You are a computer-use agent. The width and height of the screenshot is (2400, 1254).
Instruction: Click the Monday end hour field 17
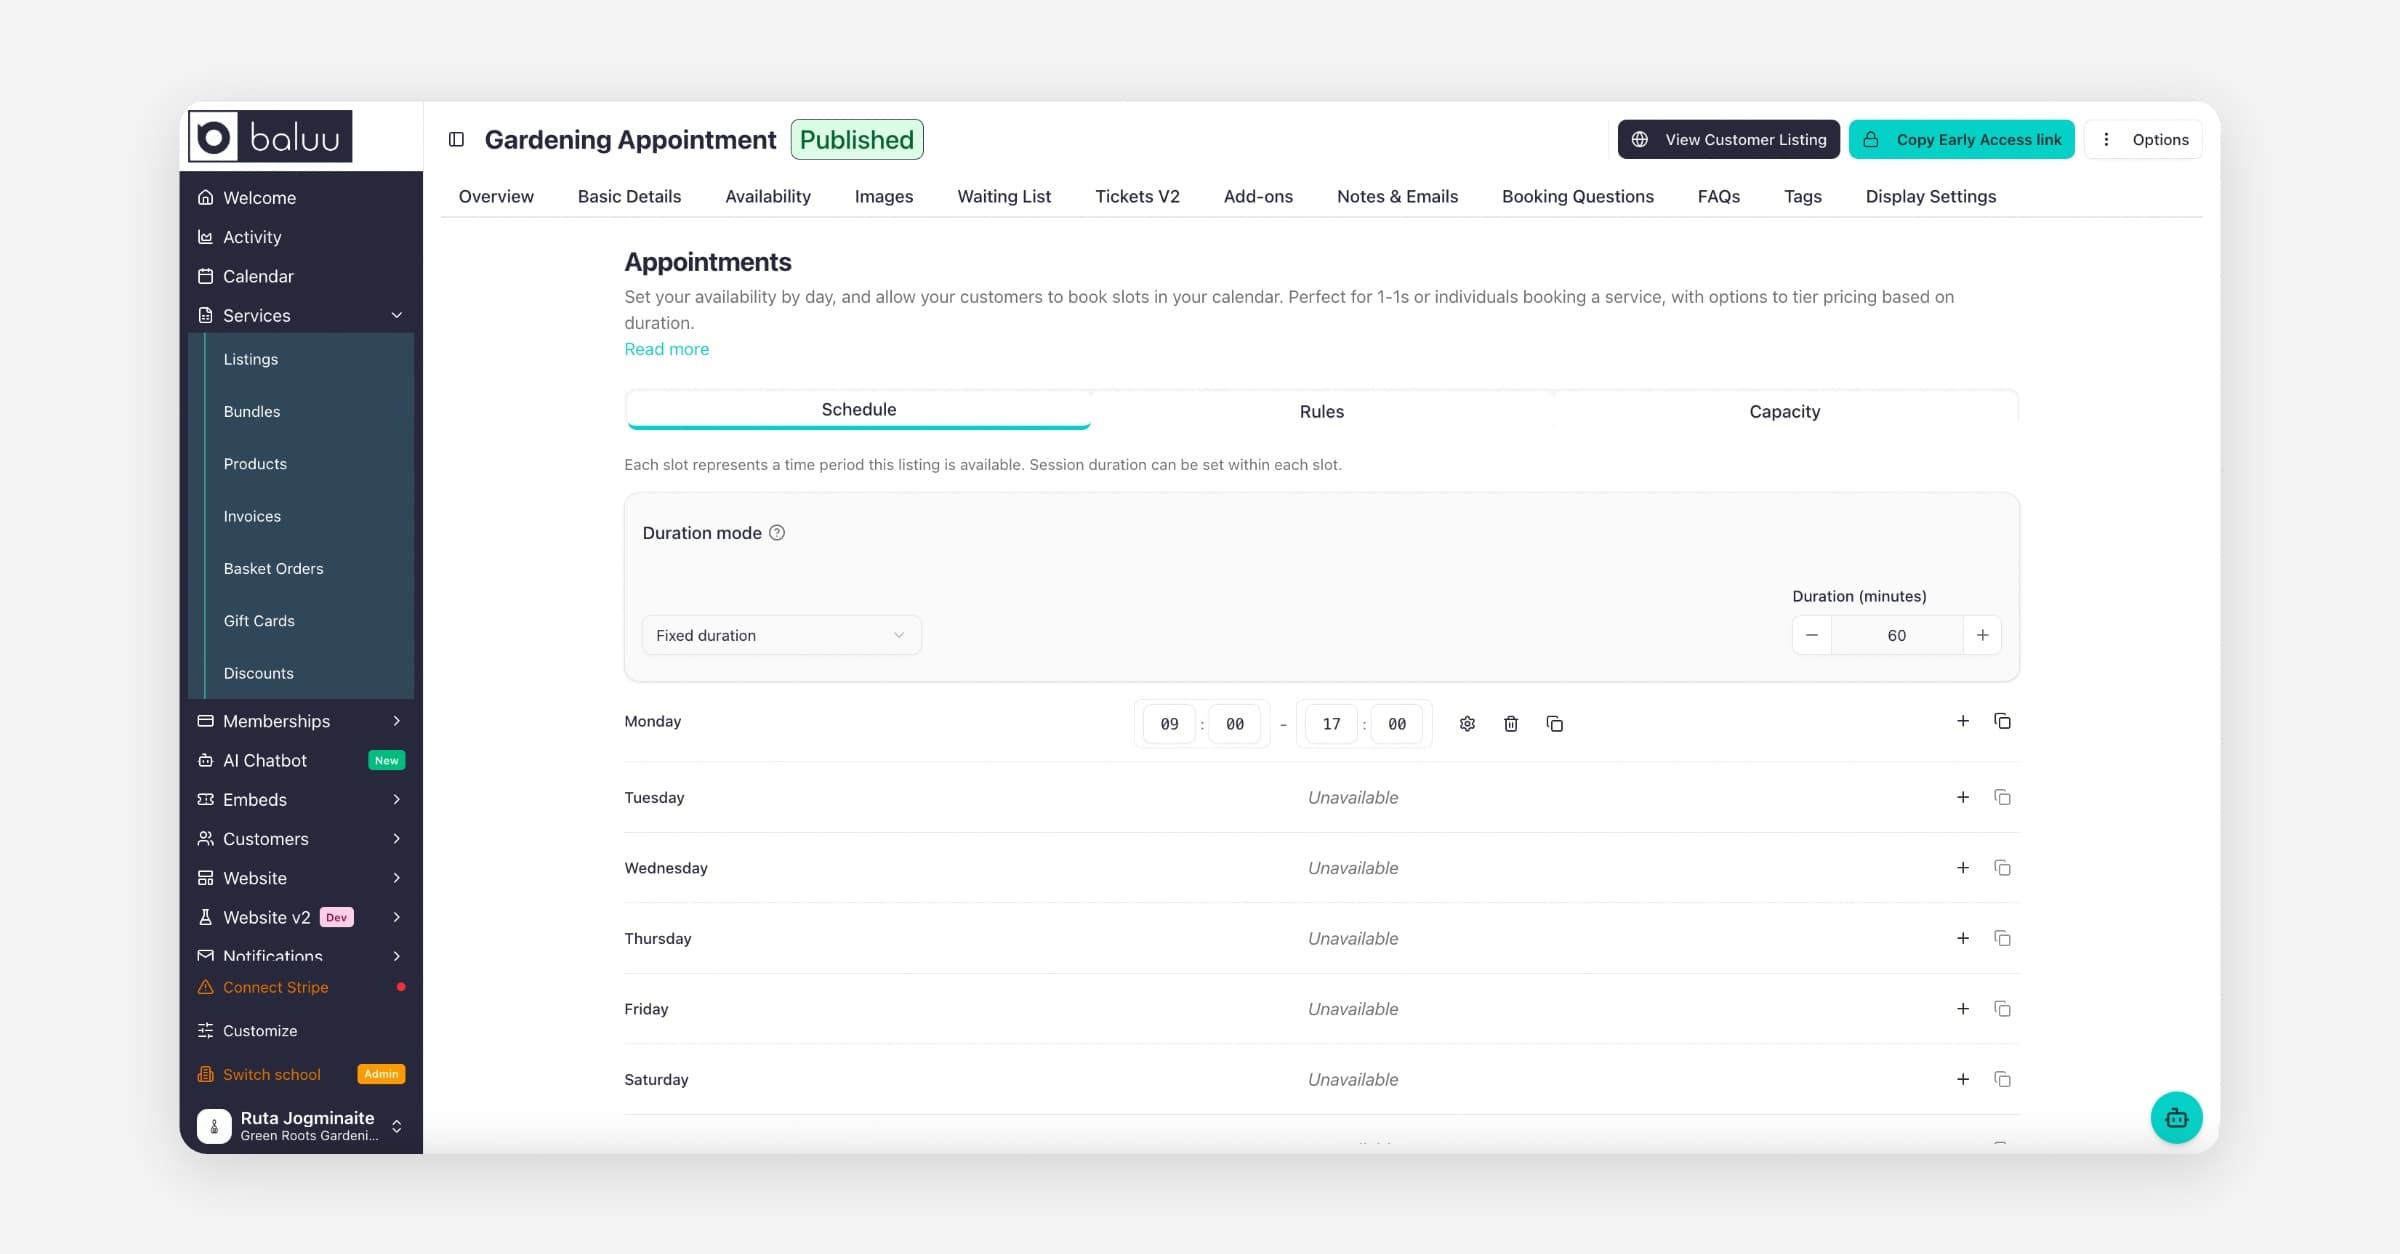pyautogui.click(x=1331, y=724)
